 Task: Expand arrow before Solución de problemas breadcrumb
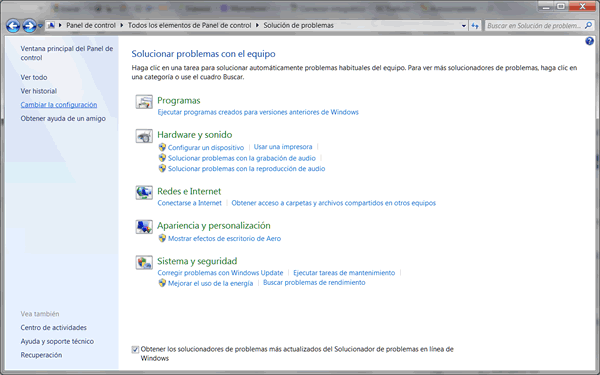pos(257,25)
